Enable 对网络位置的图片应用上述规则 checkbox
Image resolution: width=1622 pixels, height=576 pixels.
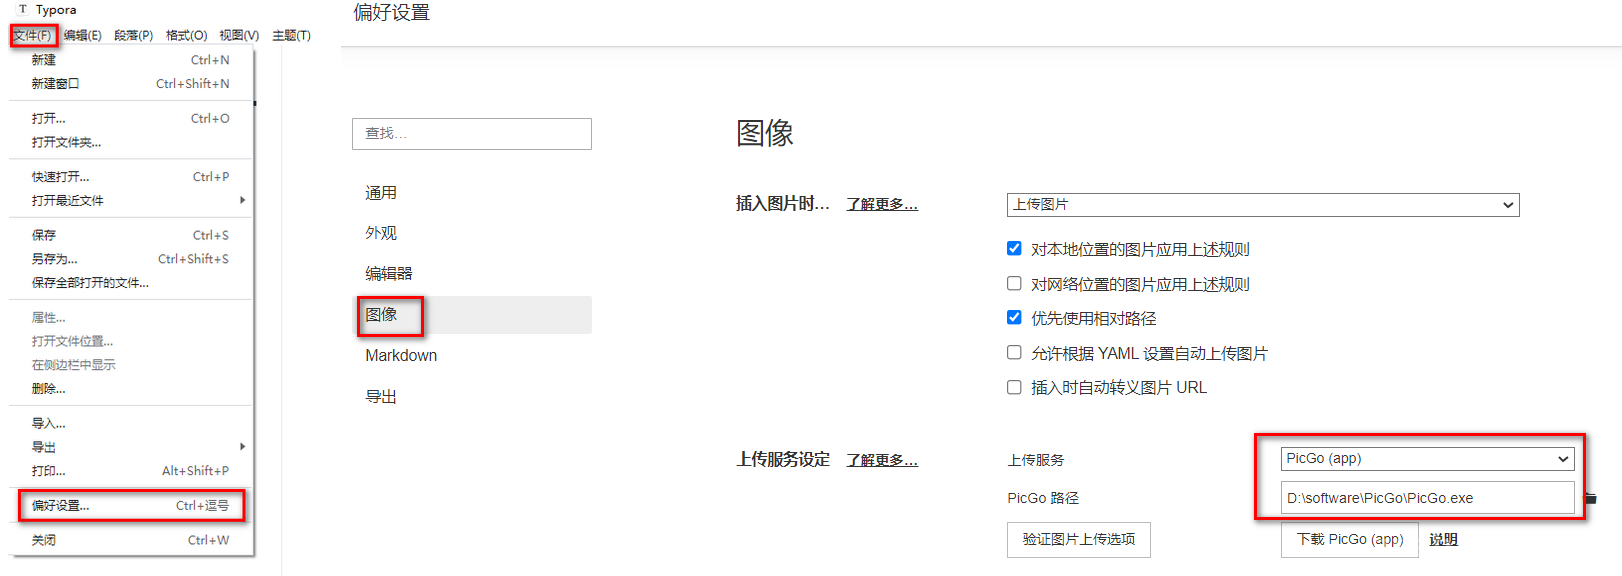pyautogui.click(x=1014, y=283)
